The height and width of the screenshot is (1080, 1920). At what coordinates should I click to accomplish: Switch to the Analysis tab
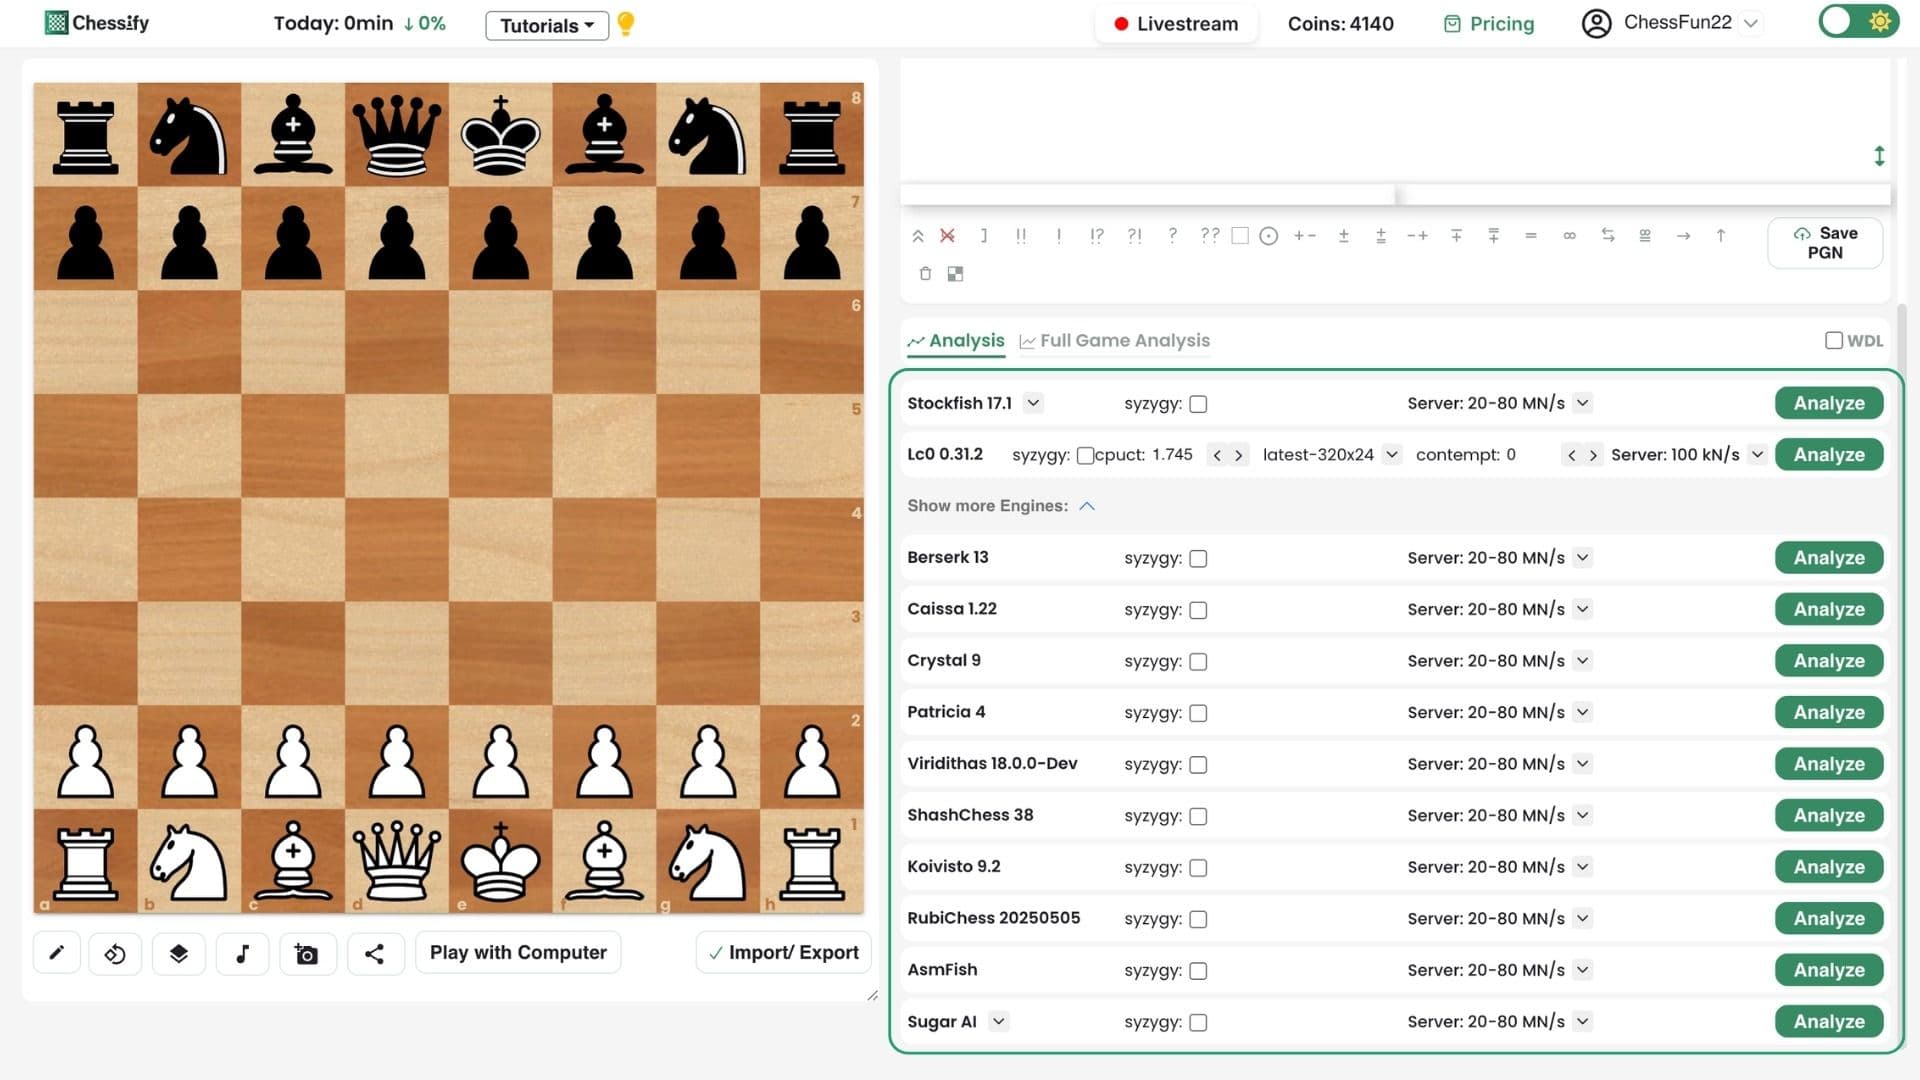click(956, 341)
